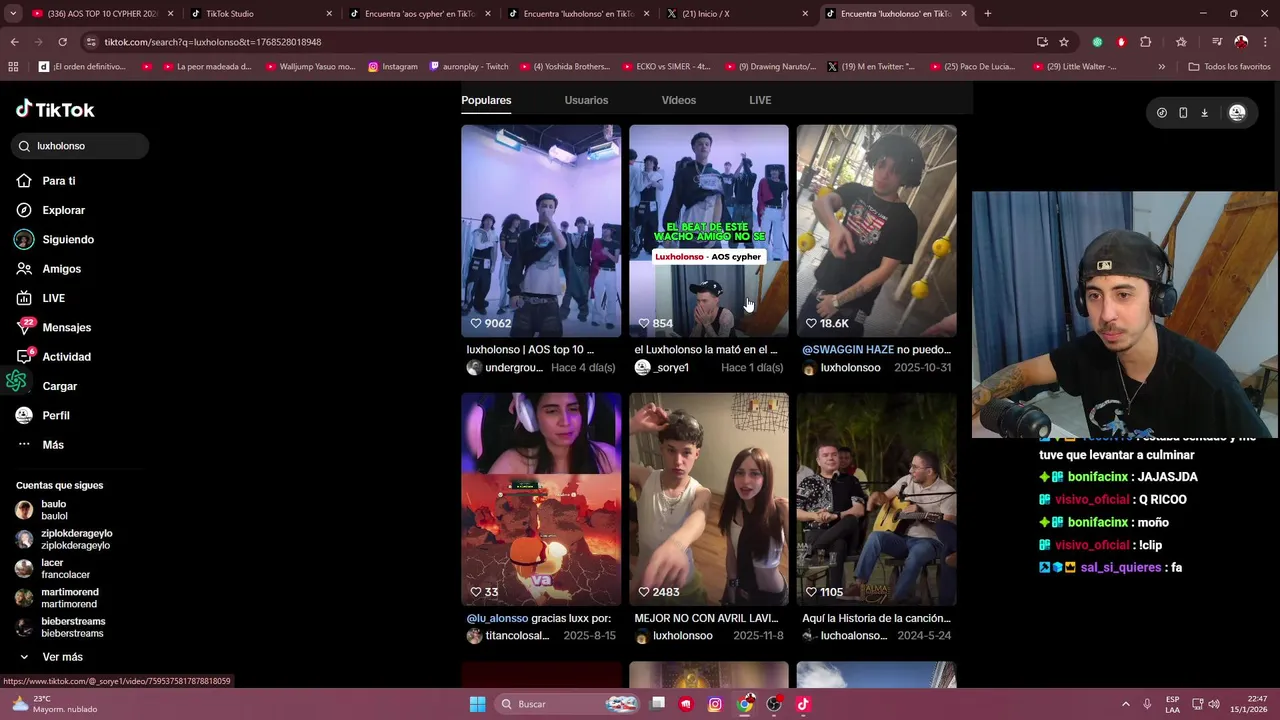1280x720 pixels.
Task: Open the Instagram bookmark
Action: click(x=392, y=67)
